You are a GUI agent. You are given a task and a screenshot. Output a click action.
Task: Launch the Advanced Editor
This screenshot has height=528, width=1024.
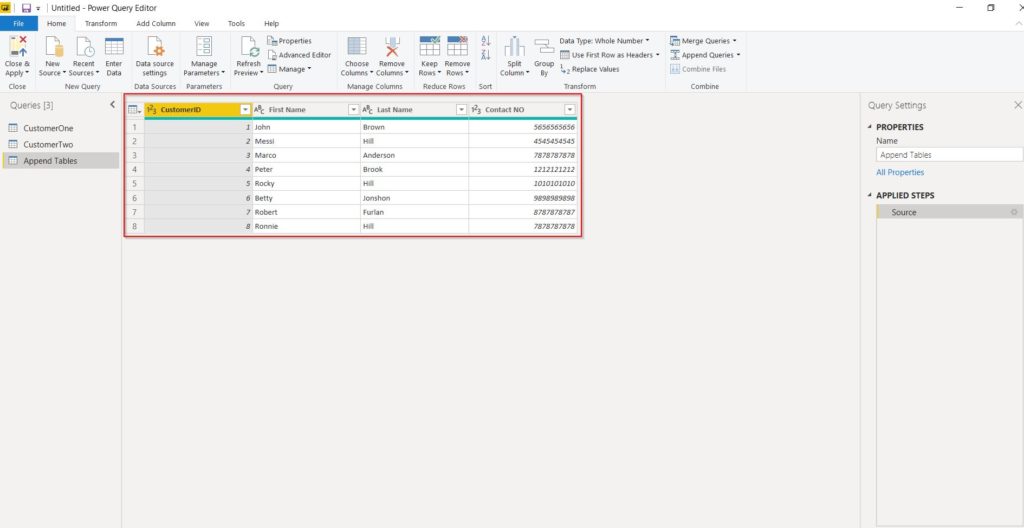tap(299, 55)
